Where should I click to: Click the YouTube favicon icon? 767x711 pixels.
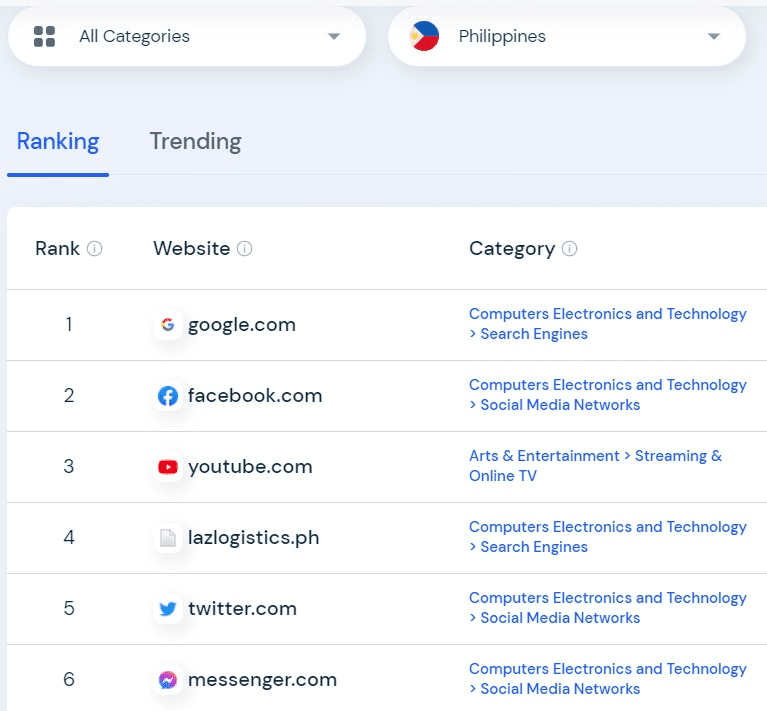(x=168, y=467)
